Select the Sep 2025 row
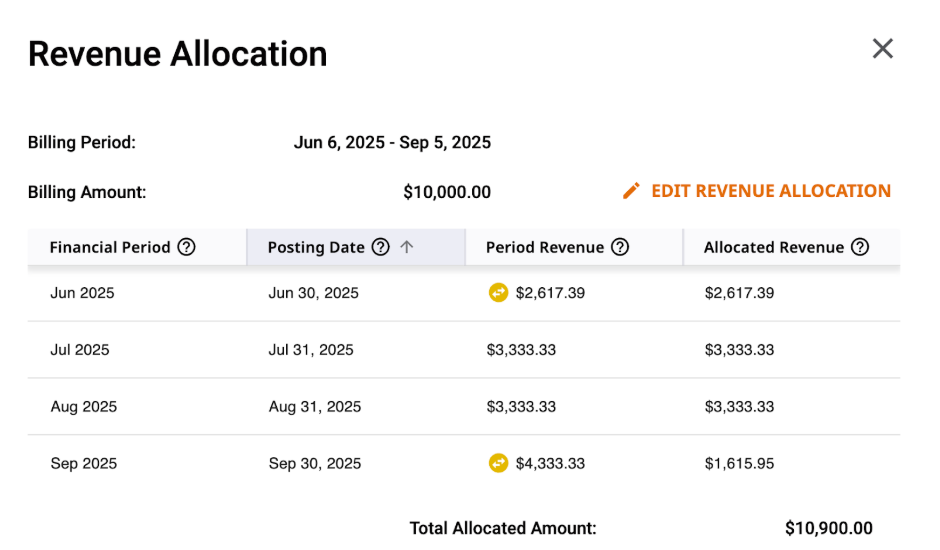 coord(463,463)
